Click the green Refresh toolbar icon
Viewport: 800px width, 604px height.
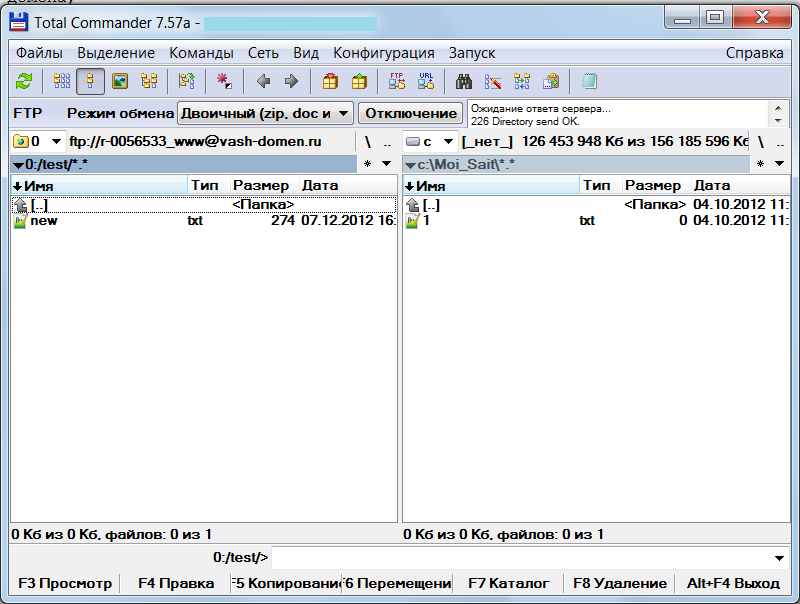24,81
